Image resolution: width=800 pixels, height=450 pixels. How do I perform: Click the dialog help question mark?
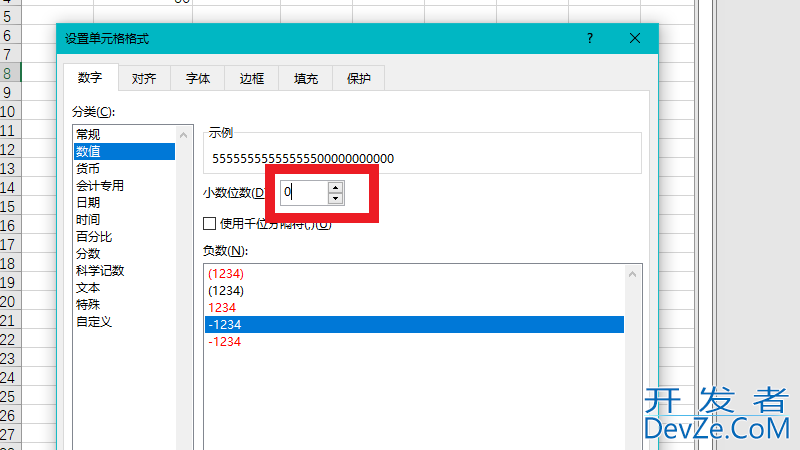pyautogui.click(x=590, y=38)
